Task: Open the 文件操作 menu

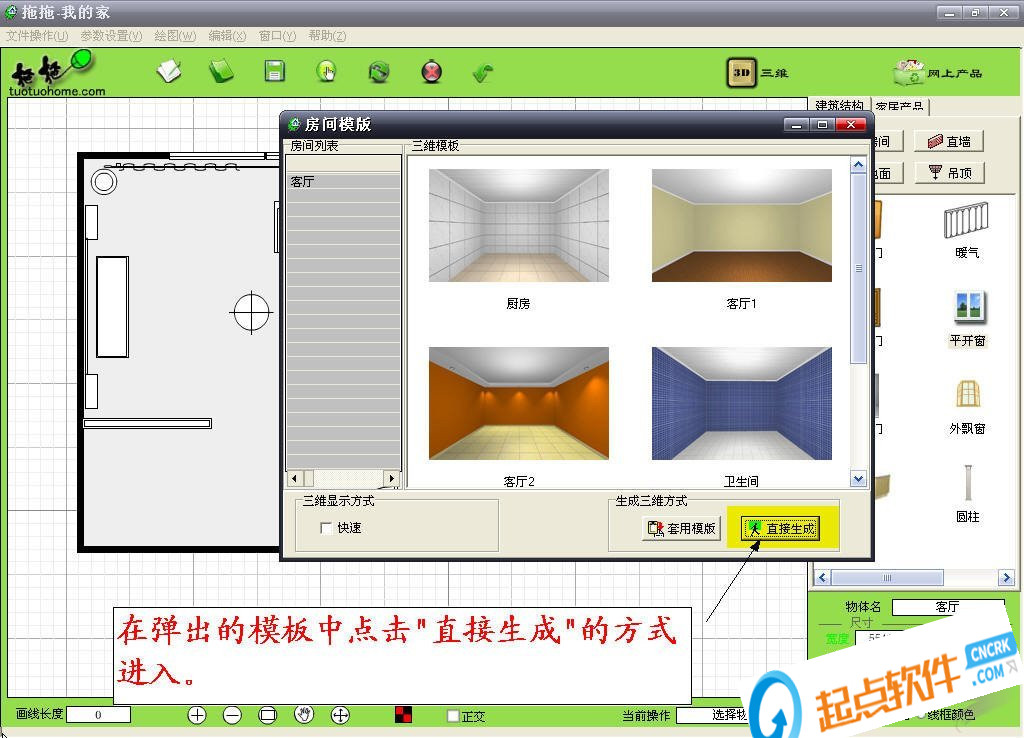Action: click(x=37, y=36)
